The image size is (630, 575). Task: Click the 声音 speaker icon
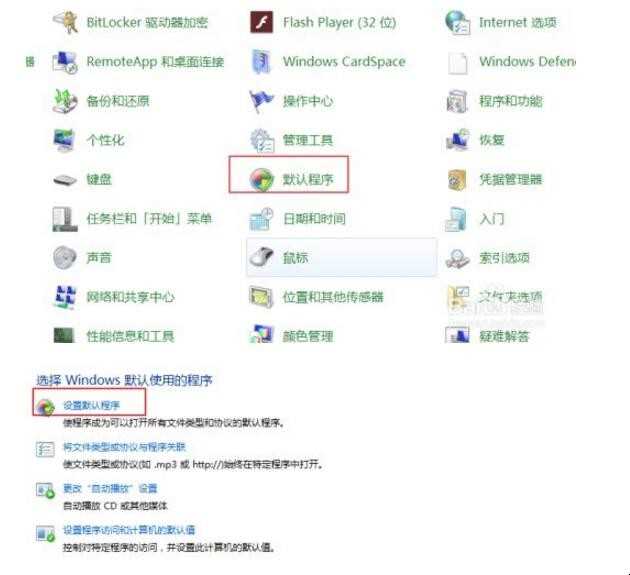pos(65,257)
